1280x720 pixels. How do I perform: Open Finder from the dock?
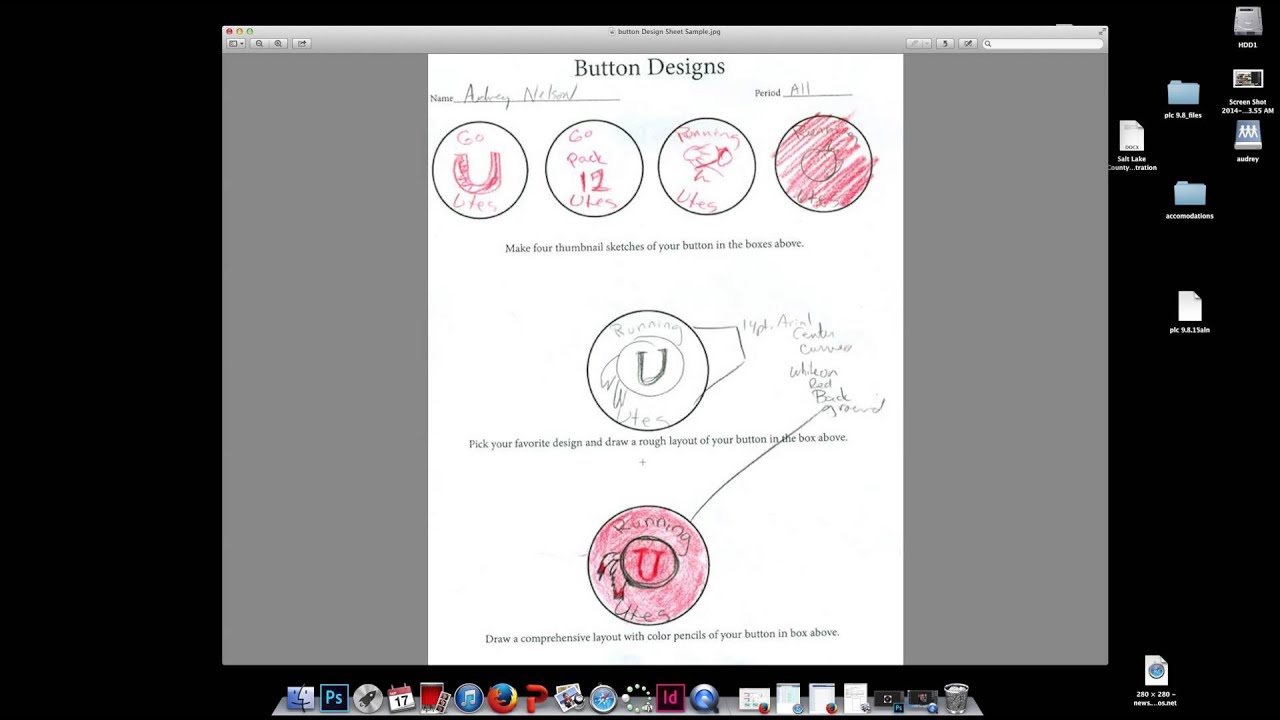click(301, 698)
